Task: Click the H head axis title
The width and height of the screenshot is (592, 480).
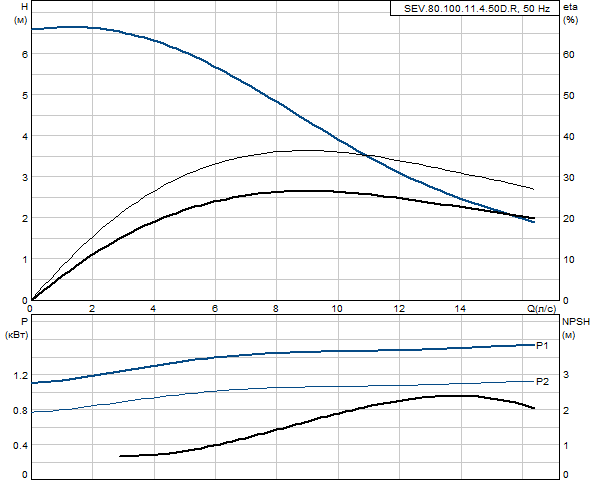Action: (x=25, y=6)
